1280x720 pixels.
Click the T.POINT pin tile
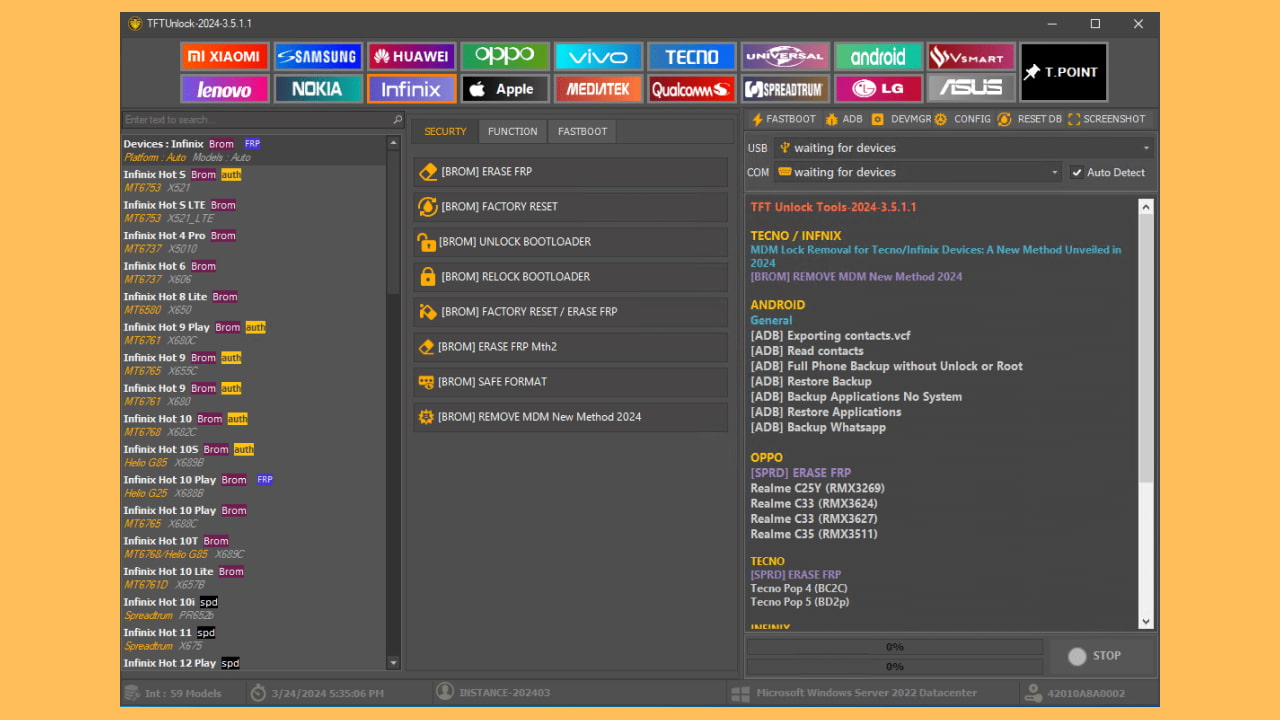[1064, 72]
